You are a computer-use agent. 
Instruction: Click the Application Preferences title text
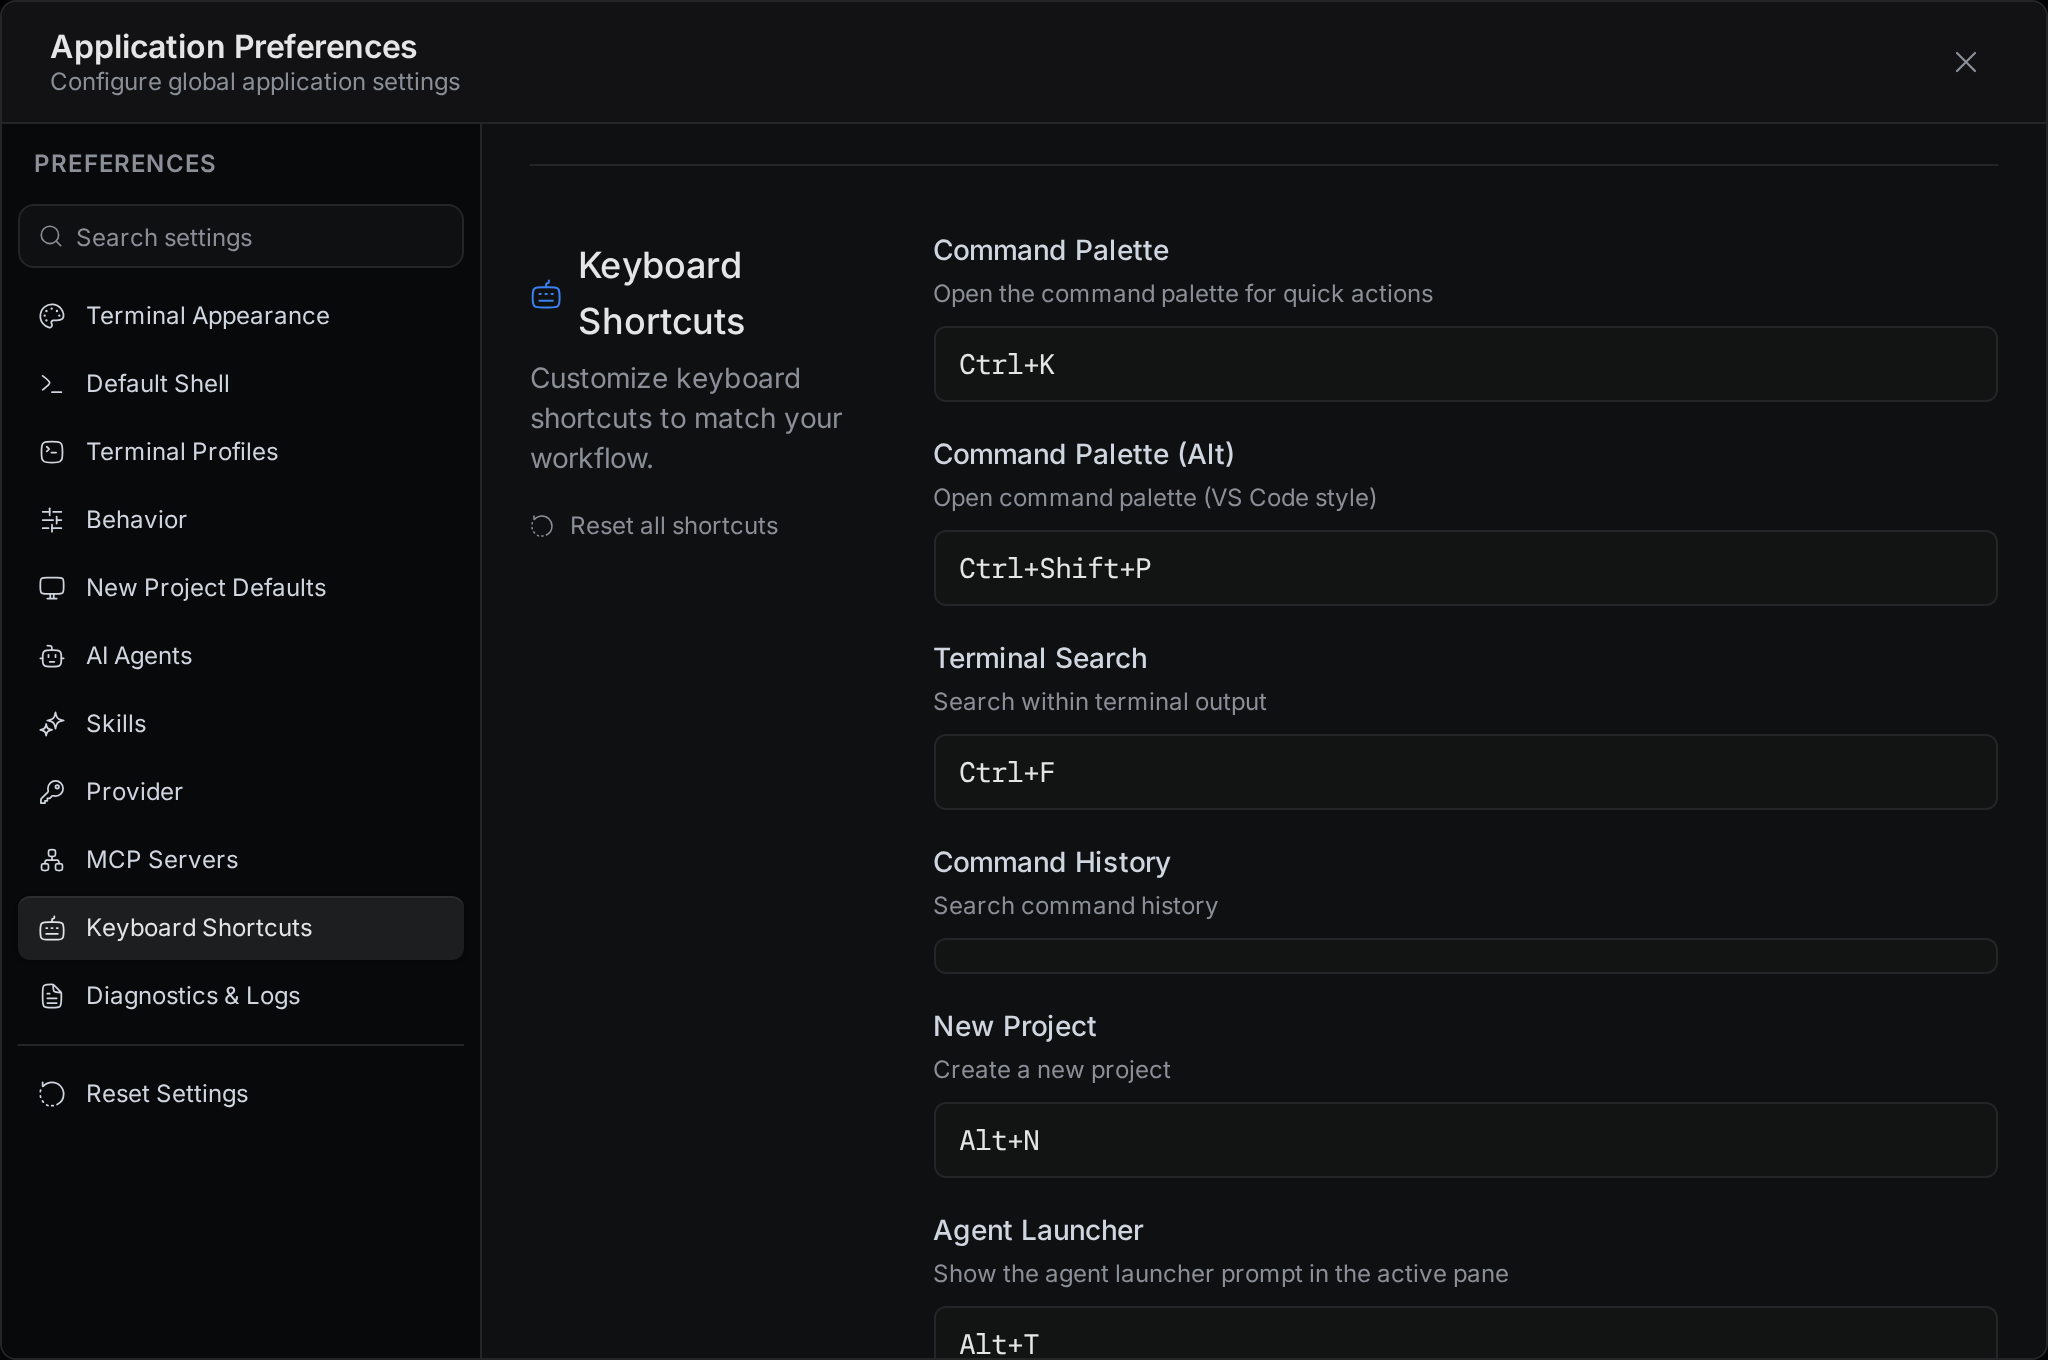click(234, 46)
